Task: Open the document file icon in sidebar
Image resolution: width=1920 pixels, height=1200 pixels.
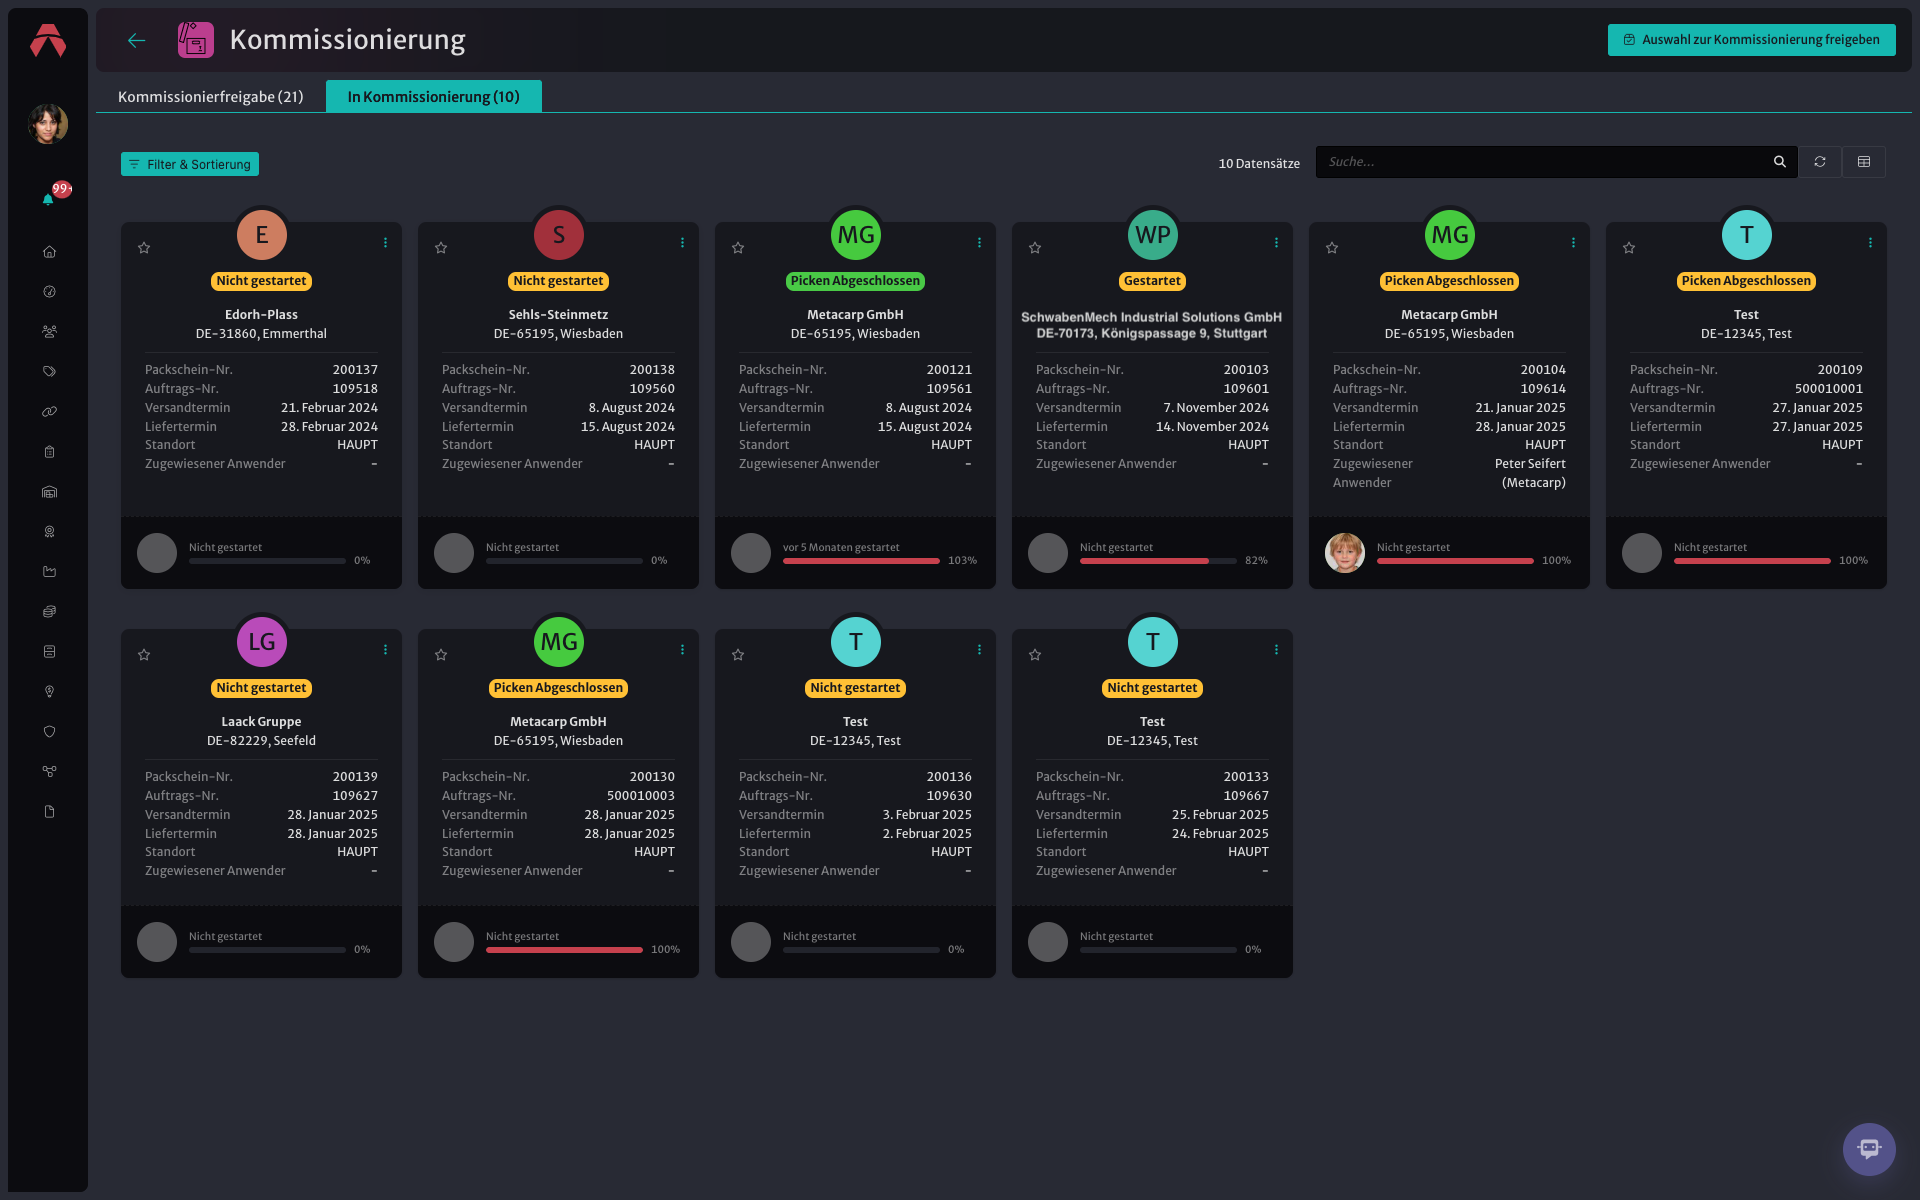Action: 49,811
